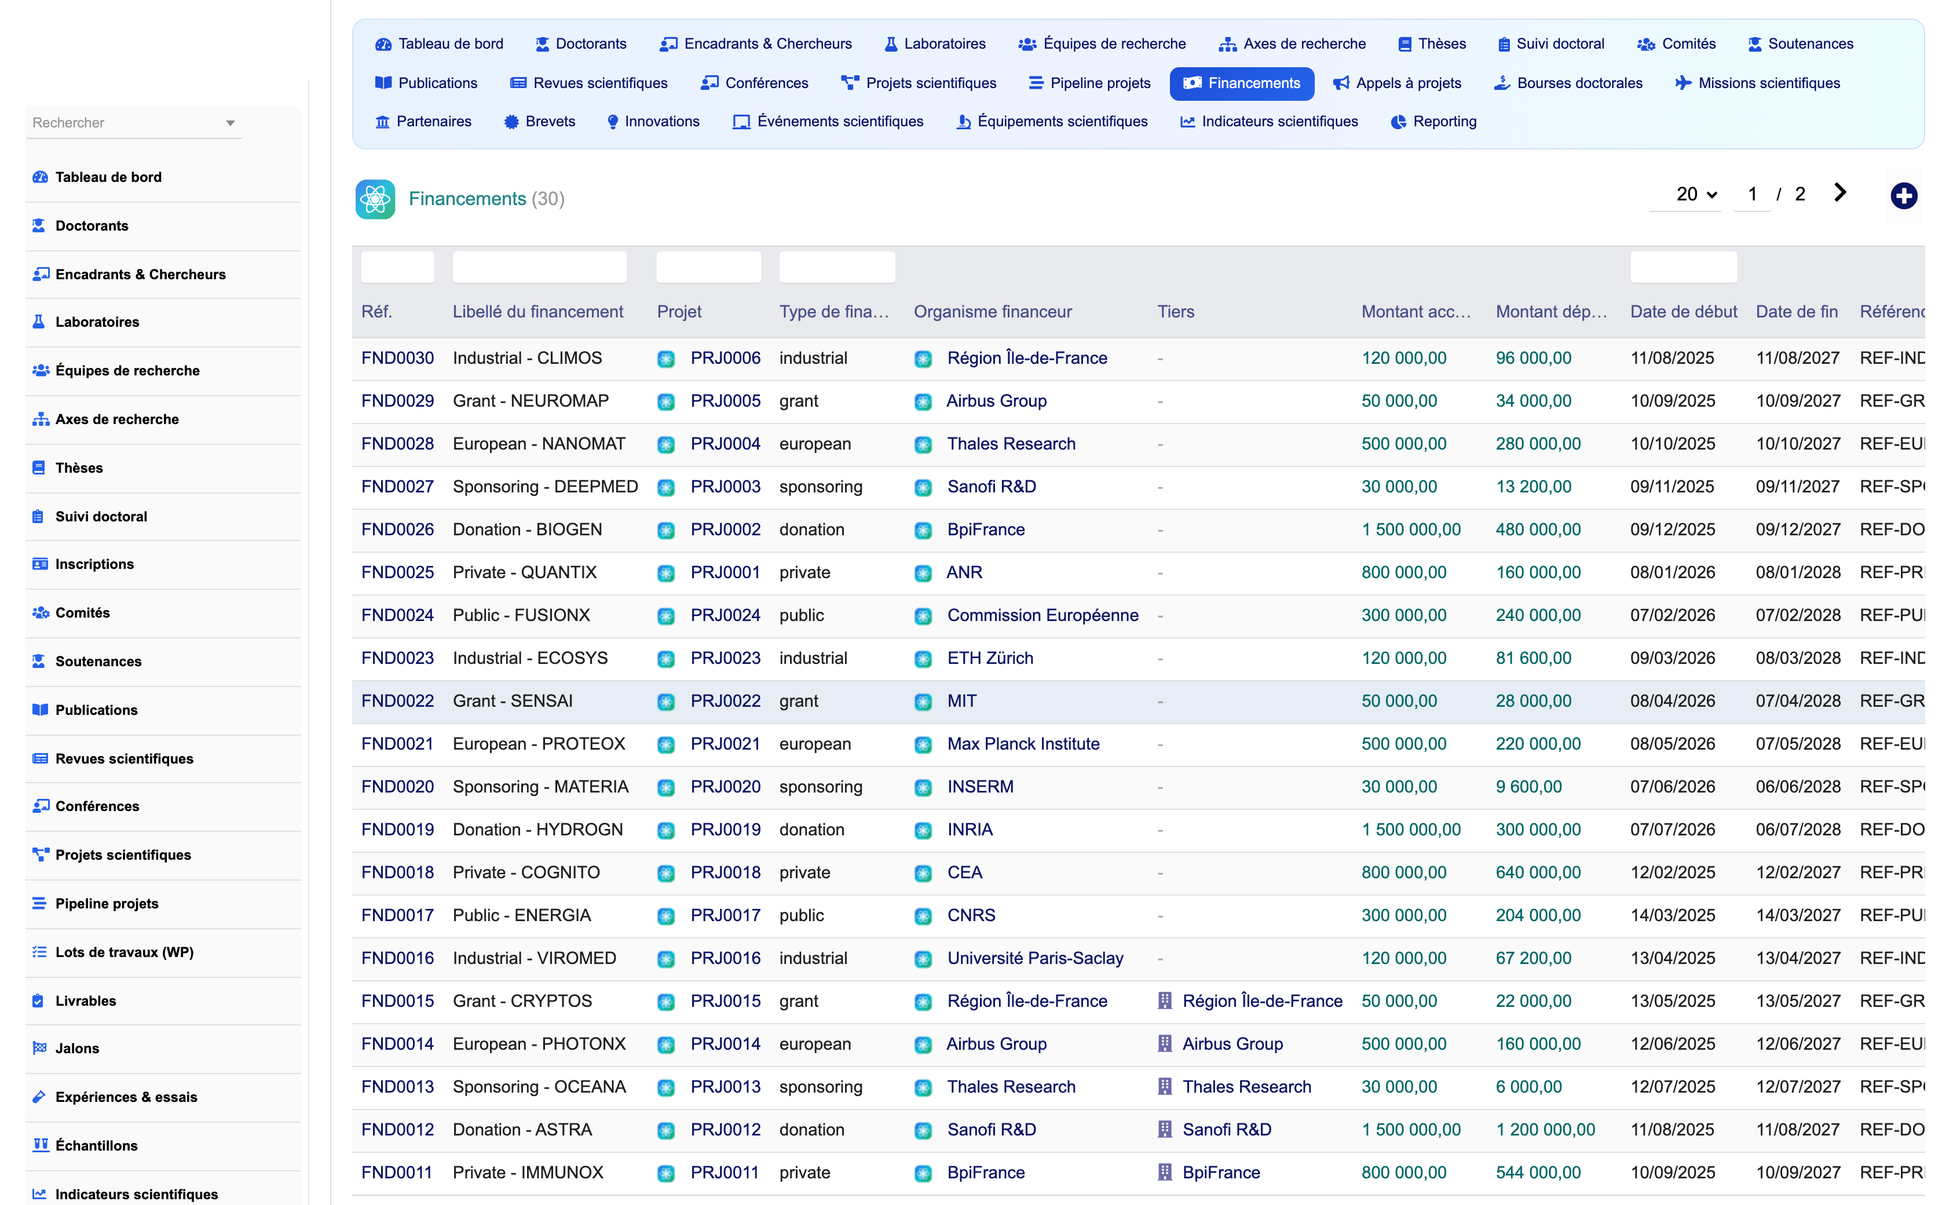Open Livrables in the sidebar
Image resolution: width=1946 pixels, height=1205 pixels.
click(85, 1000)
